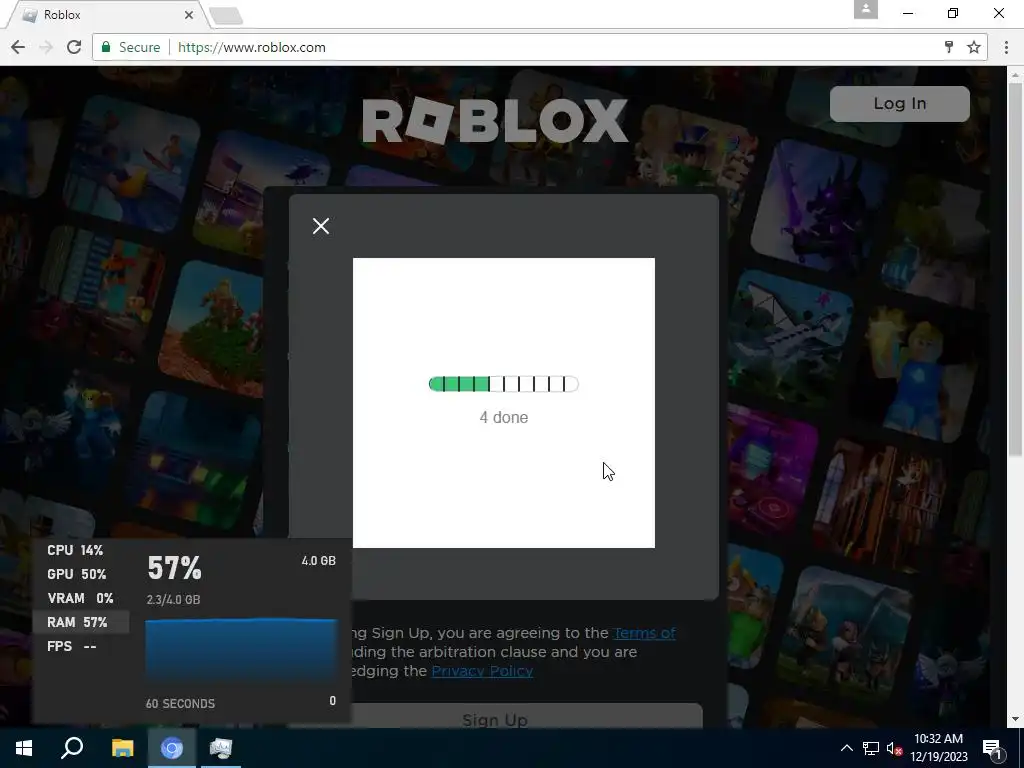Image resolution: width=1024 pixels, height=768 pixels.
Task: Open the Terms of Use link
Action: pyautogui.click(x=644, y=633)
